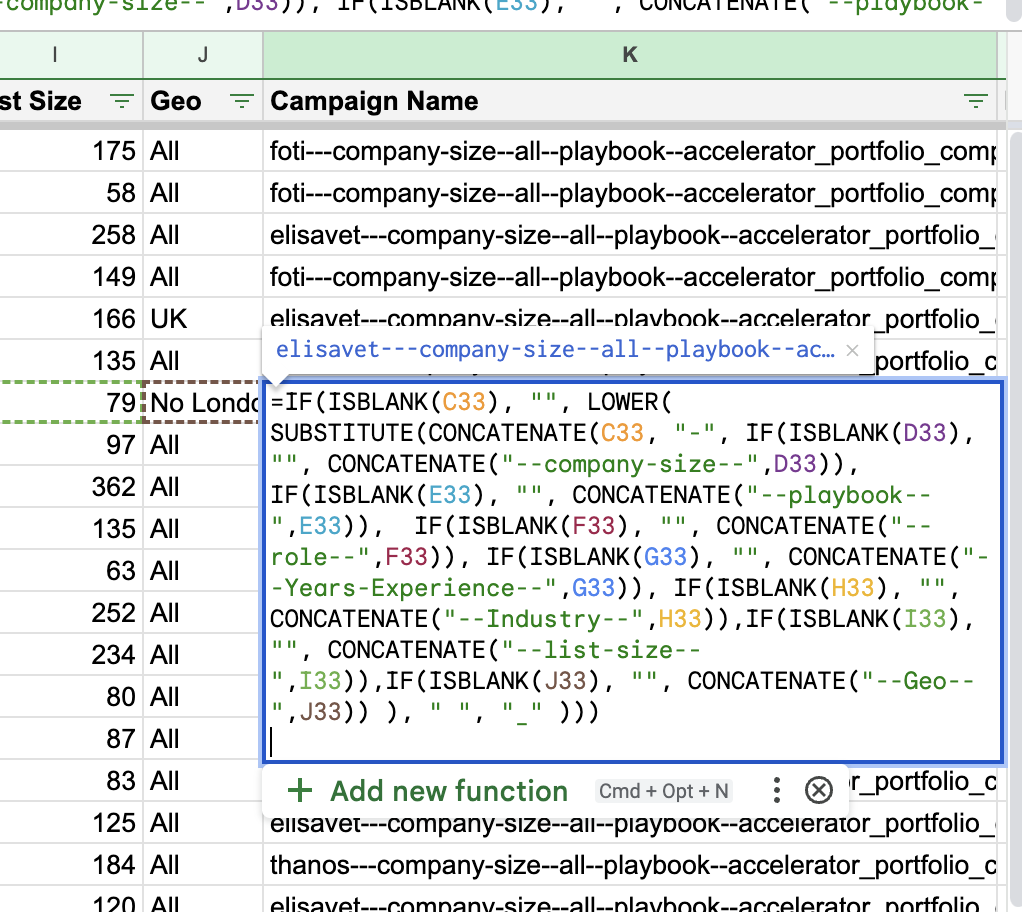Select the cell with list size 97
The height and width of the screenshot is (912, 1022).
click(71, 445)
